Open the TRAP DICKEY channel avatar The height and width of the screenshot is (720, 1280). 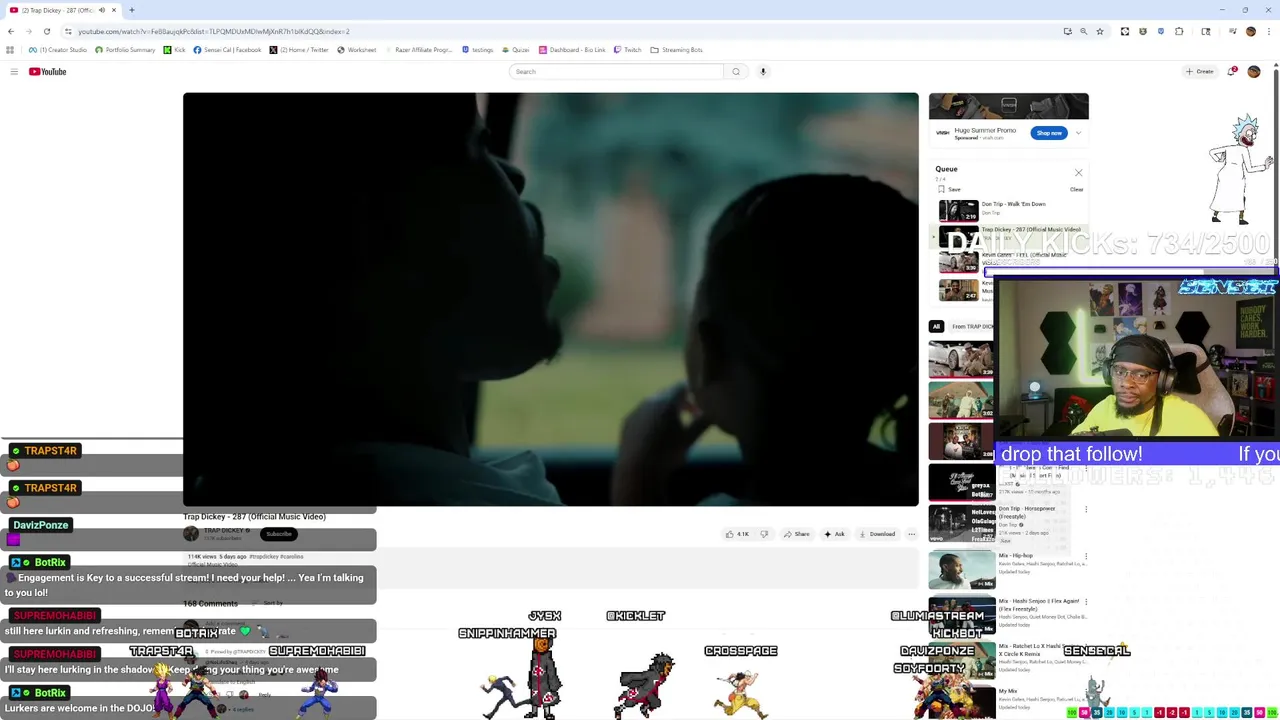click(x=191, y=534)
